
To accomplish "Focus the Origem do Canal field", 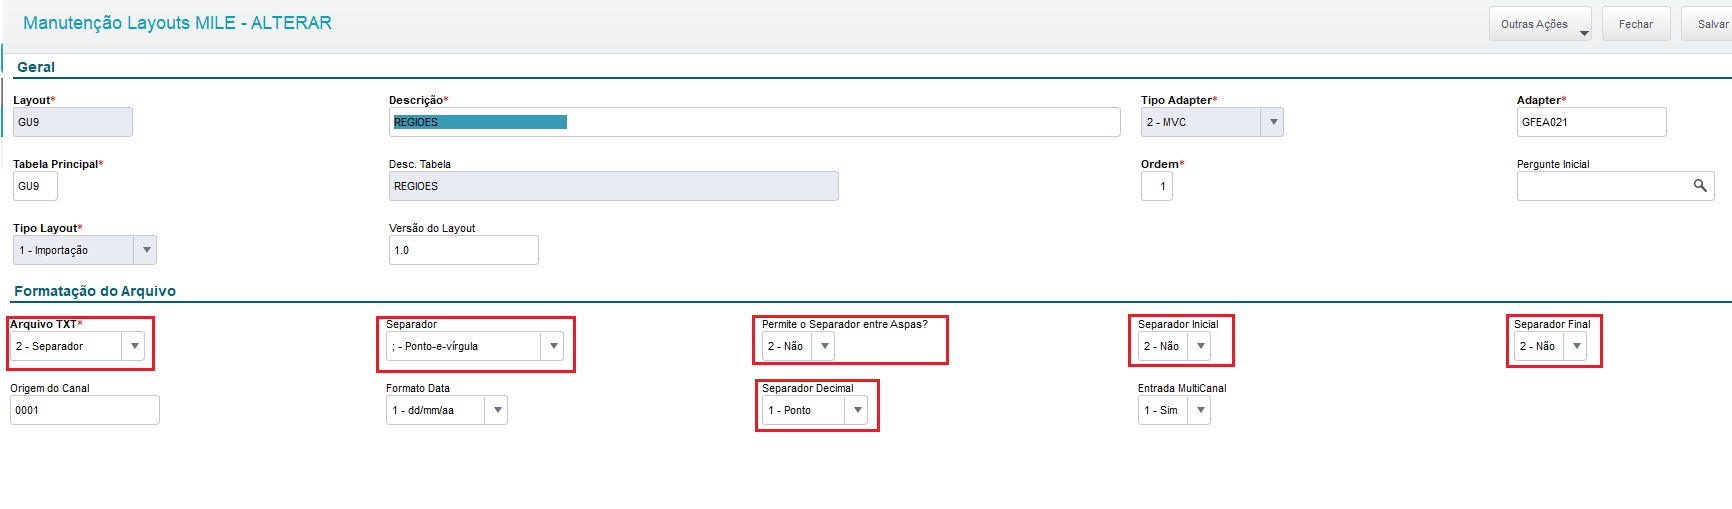I will (85, 410).
